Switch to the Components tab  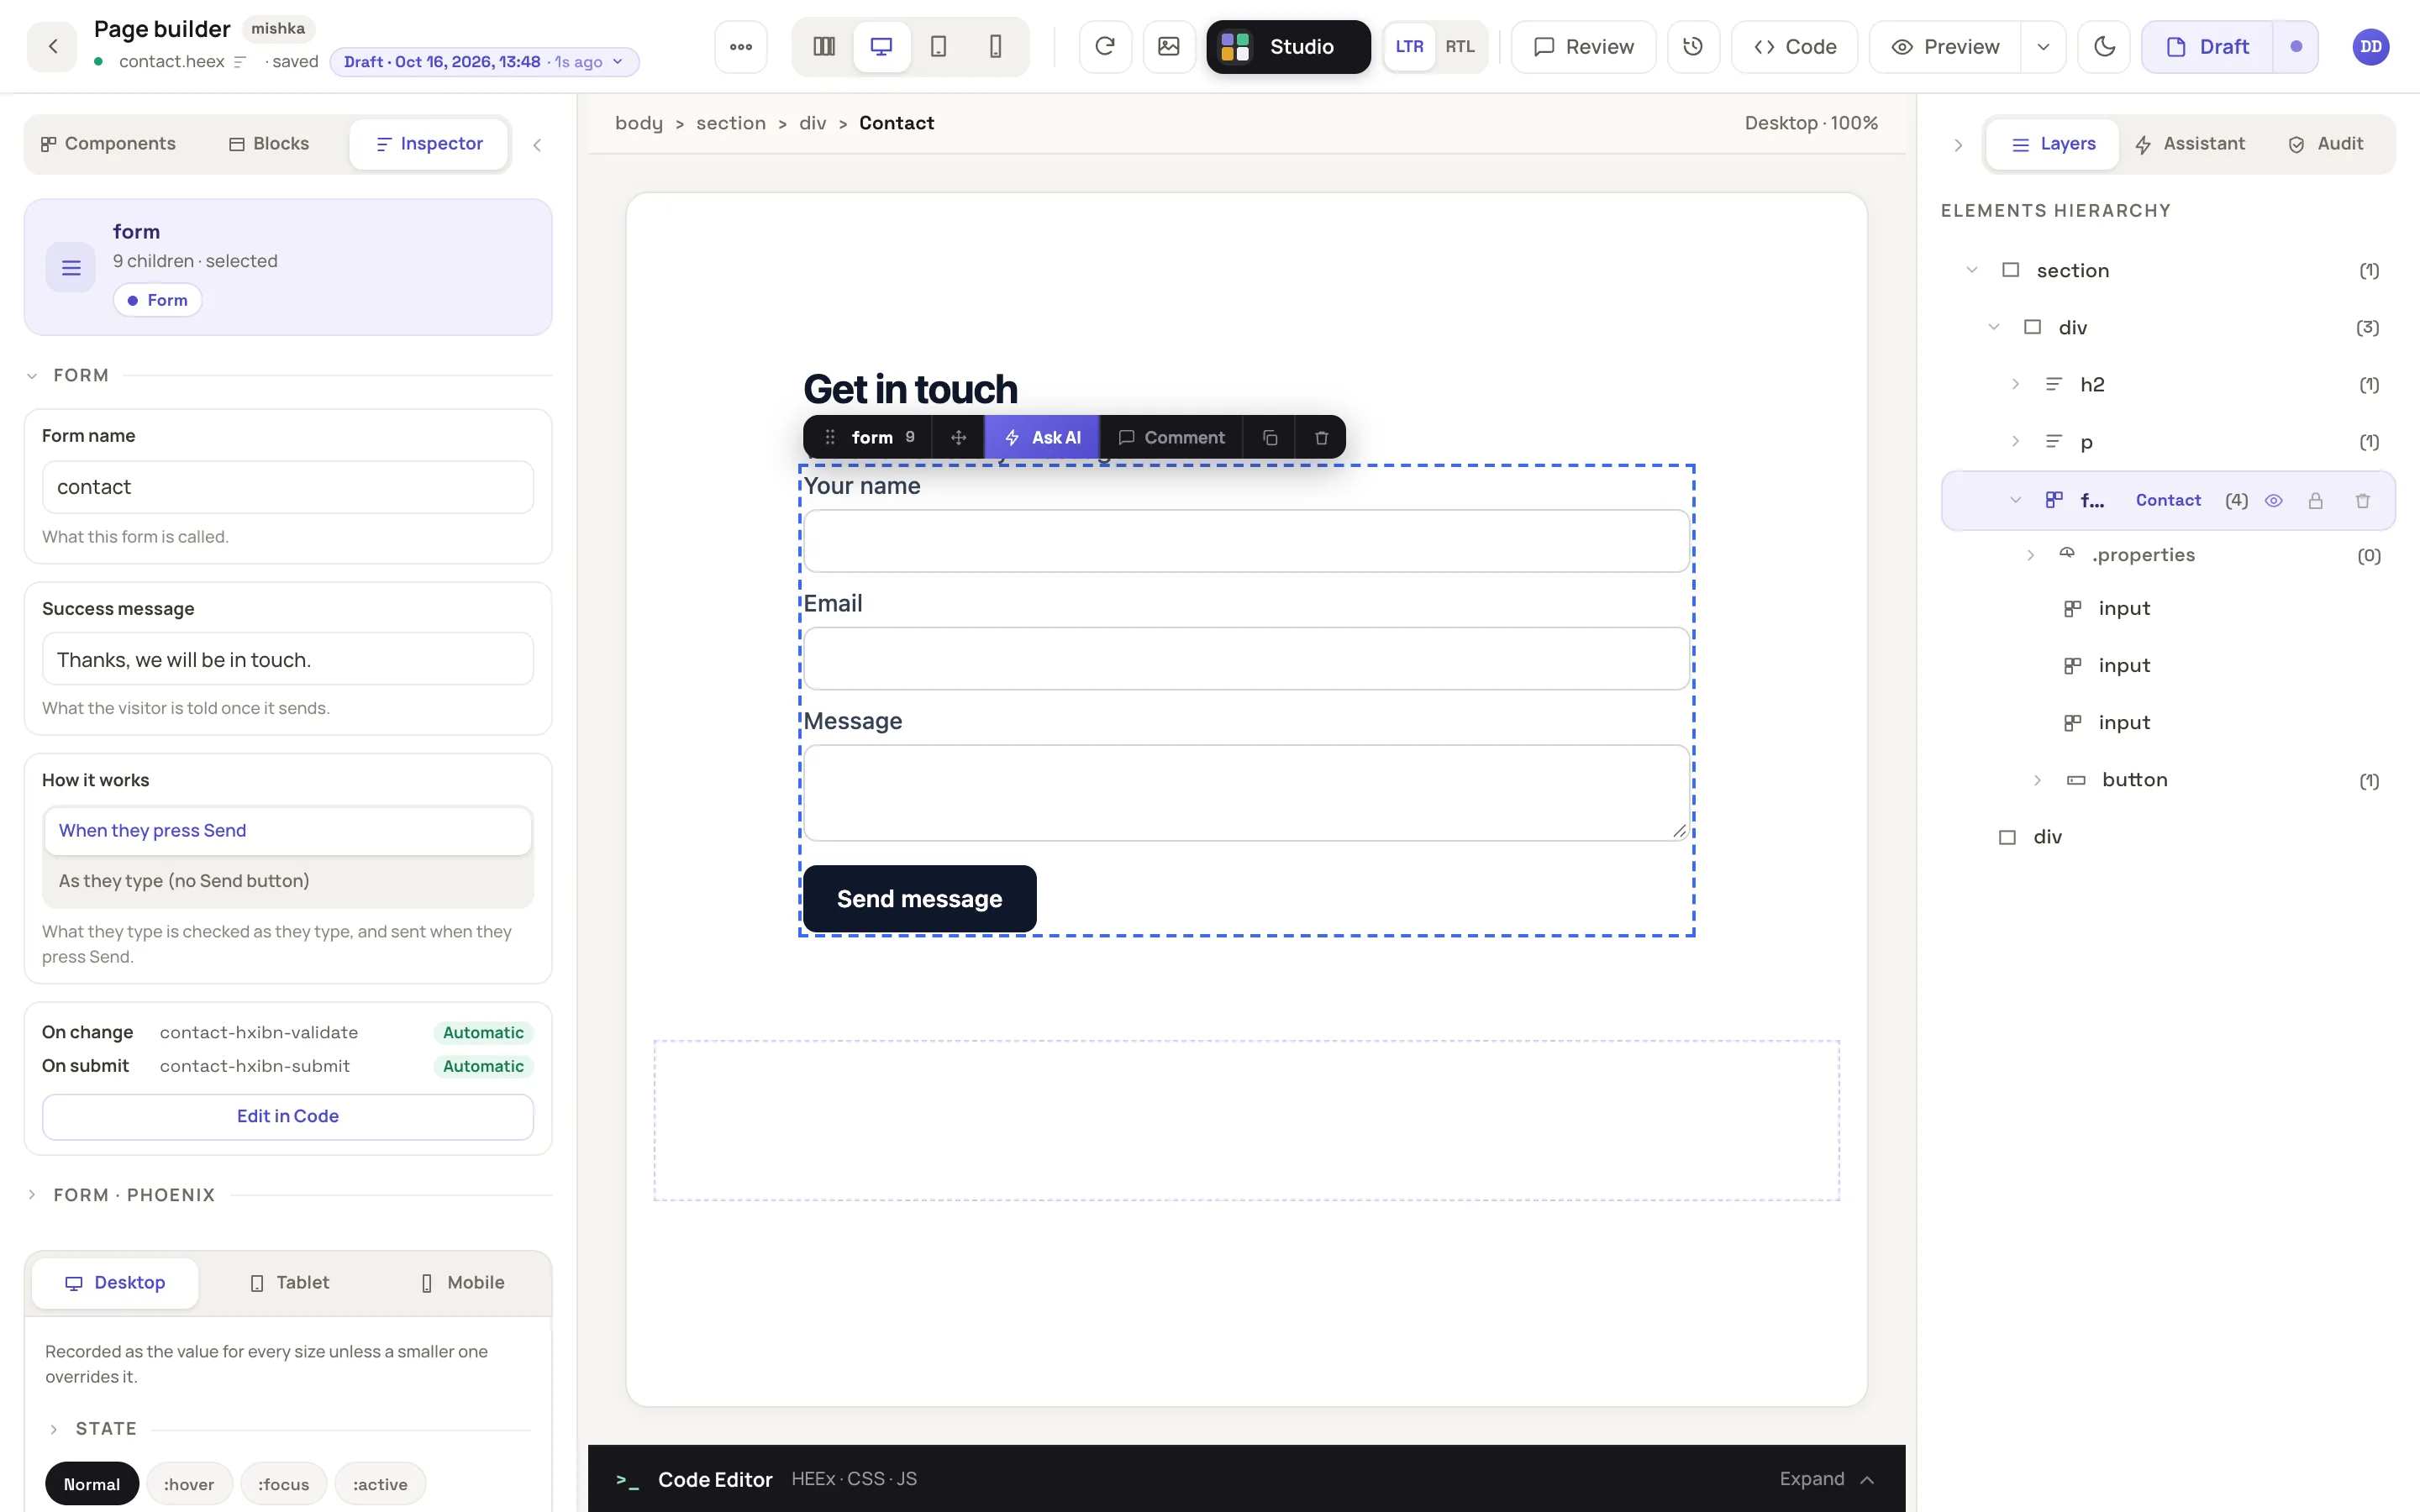coord(108,144)
